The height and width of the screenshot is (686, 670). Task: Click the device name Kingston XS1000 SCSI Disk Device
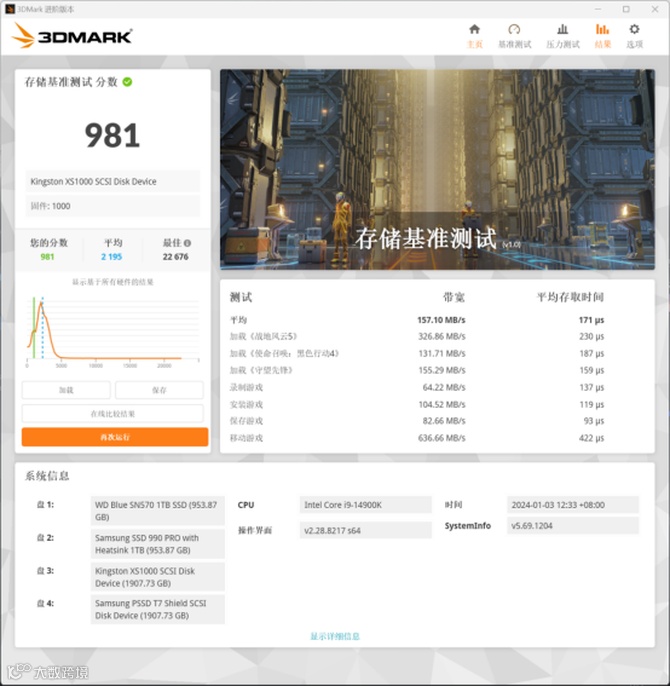(x=112, y=182)
